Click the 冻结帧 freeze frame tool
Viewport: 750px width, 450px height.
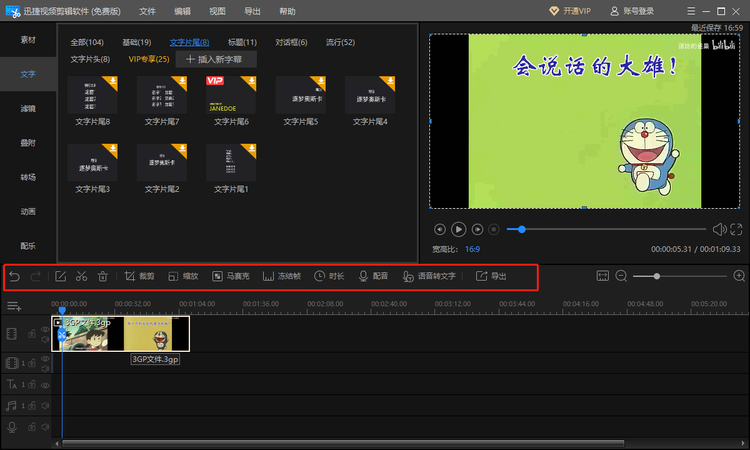[x=282, y=276]
